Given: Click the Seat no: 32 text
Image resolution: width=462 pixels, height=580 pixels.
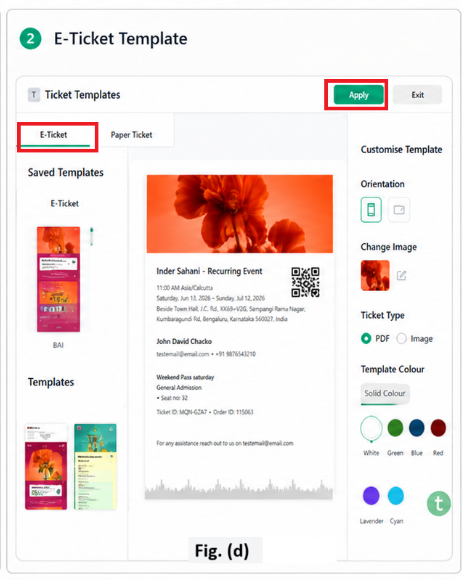Looking at the screenshot, I should click(x=172, y=398).
